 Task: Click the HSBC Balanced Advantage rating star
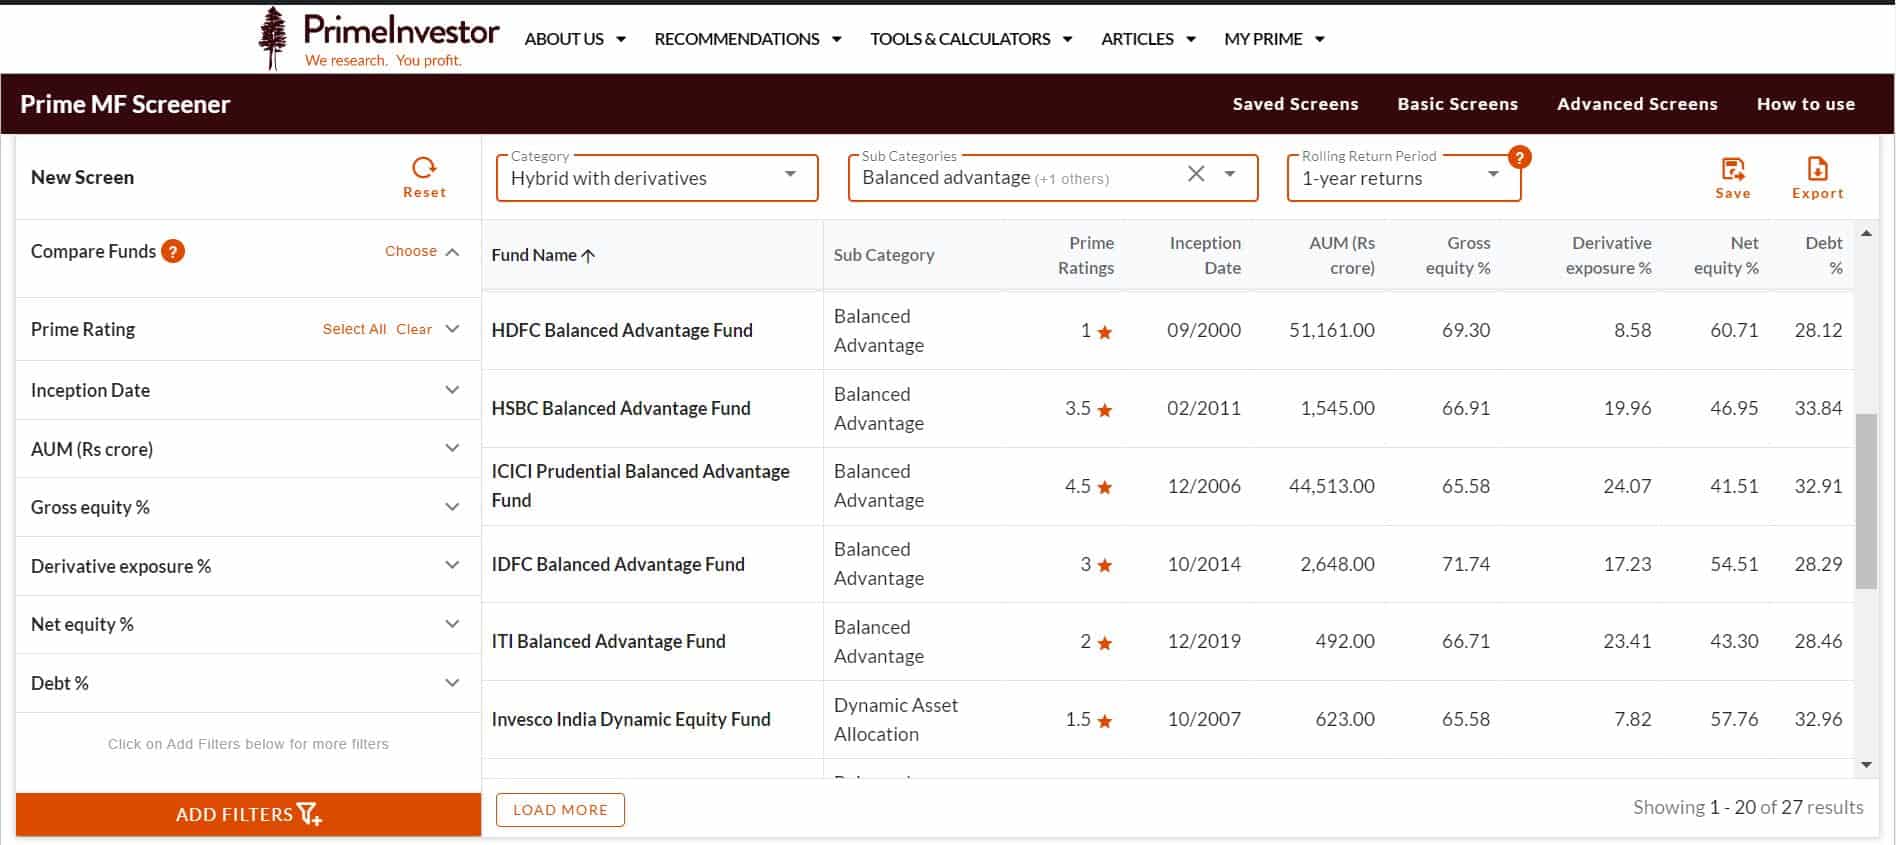(x=1105, y=410)
